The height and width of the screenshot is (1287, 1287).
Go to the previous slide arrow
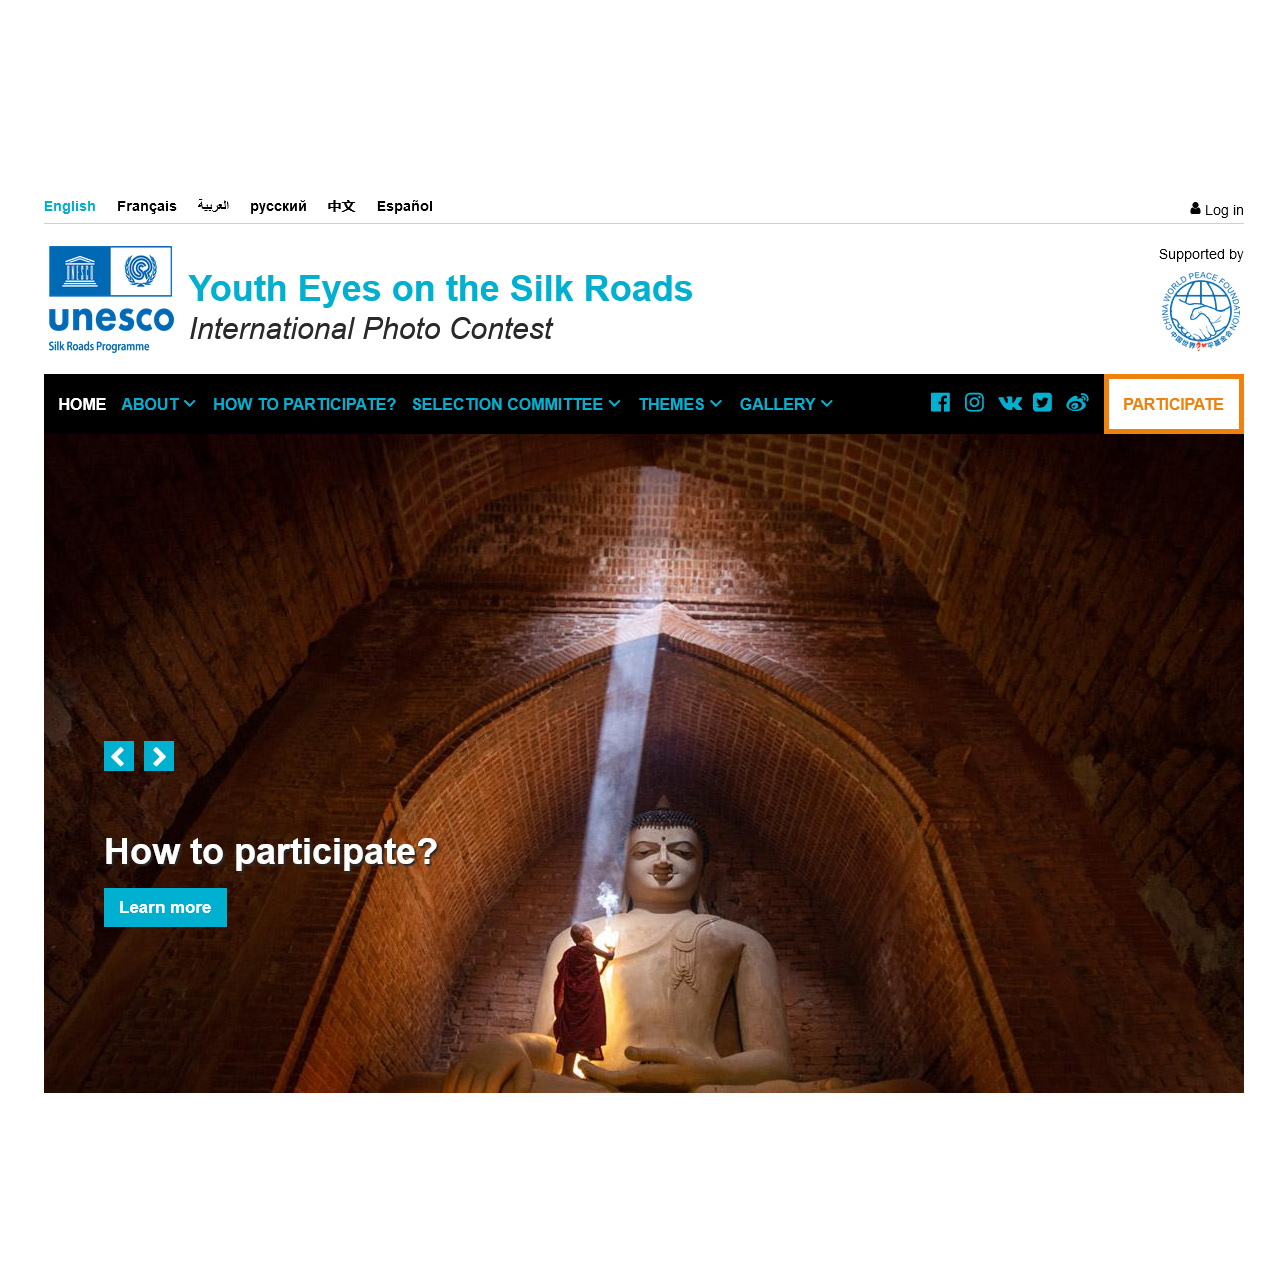(x=119, y=756)
